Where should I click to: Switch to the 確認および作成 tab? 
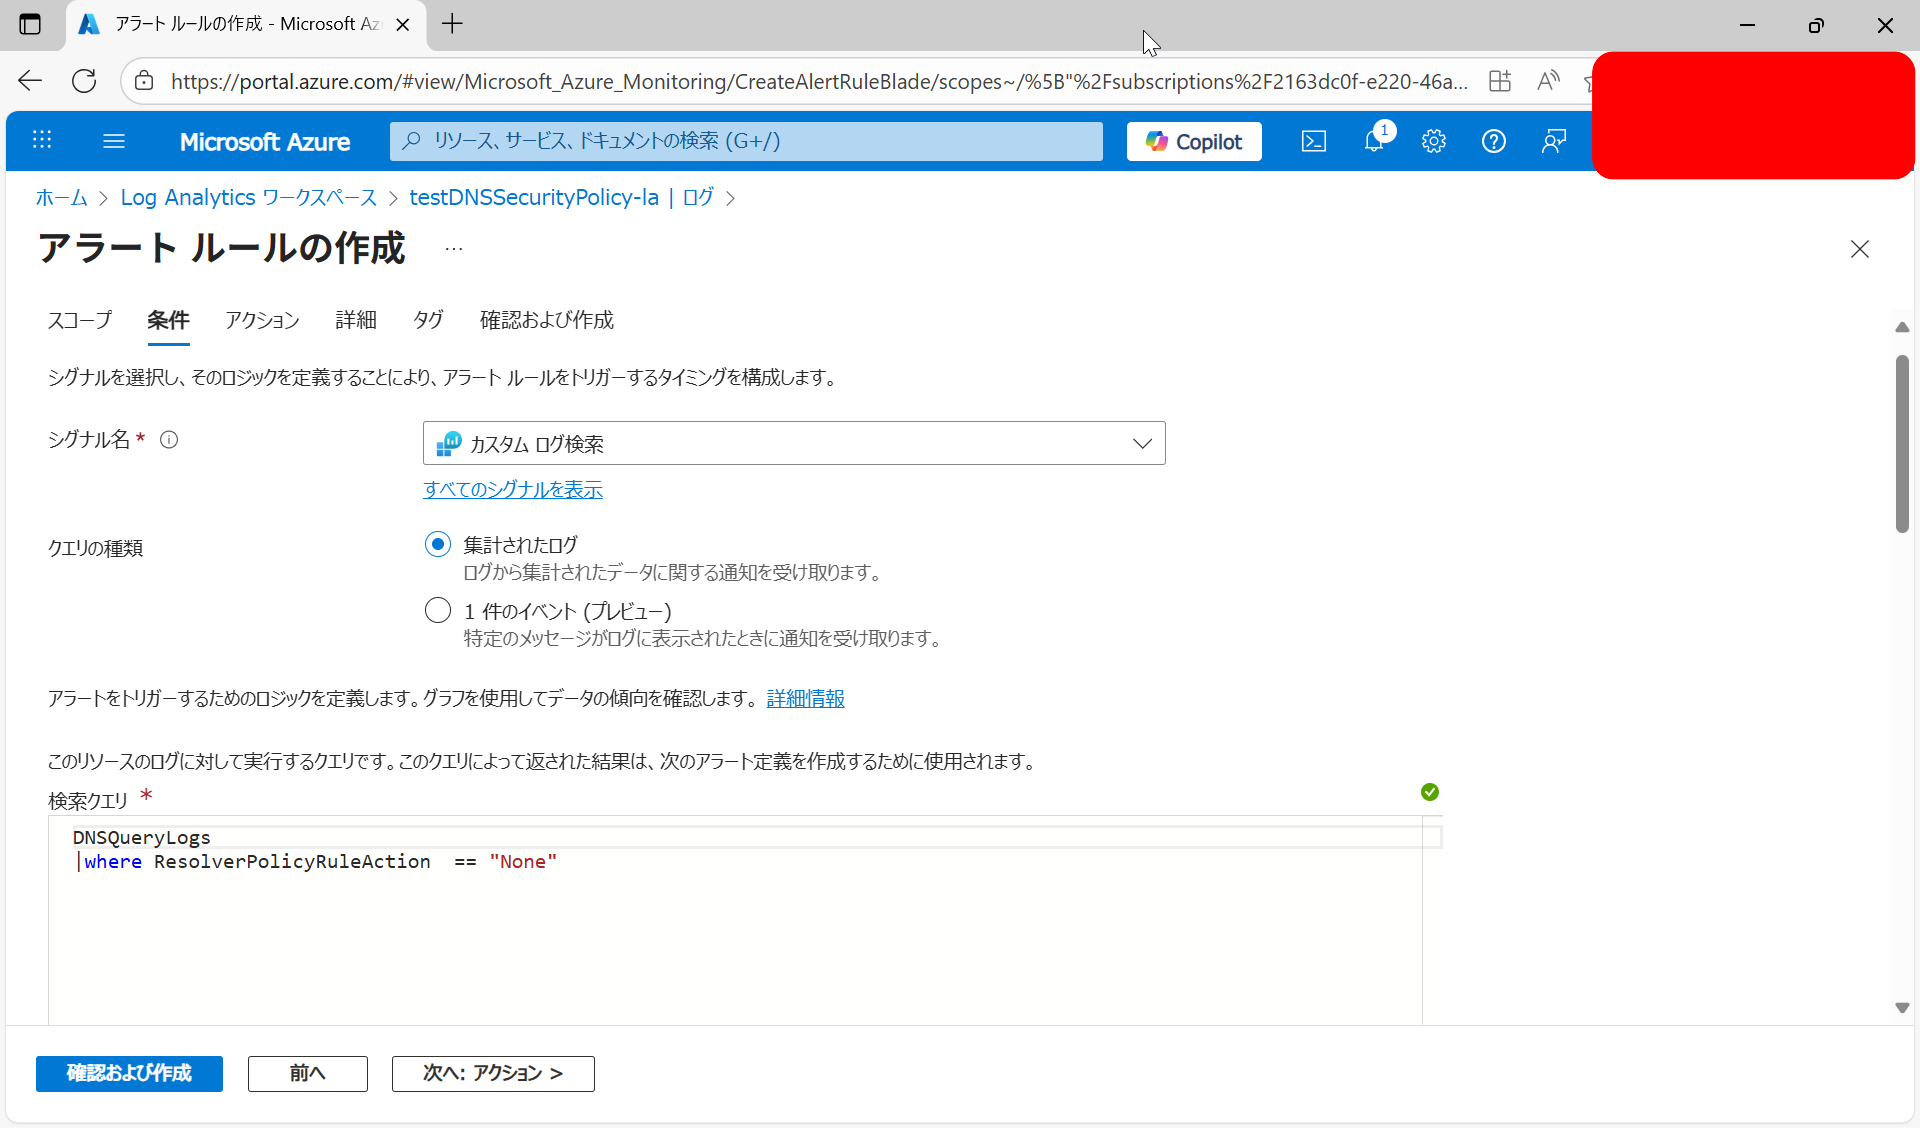pos(546,320)
